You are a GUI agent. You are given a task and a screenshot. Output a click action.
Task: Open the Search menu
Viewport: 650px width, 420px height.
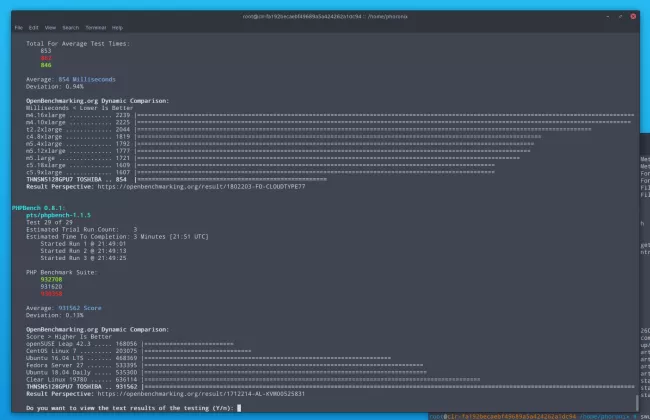point(70,28)
